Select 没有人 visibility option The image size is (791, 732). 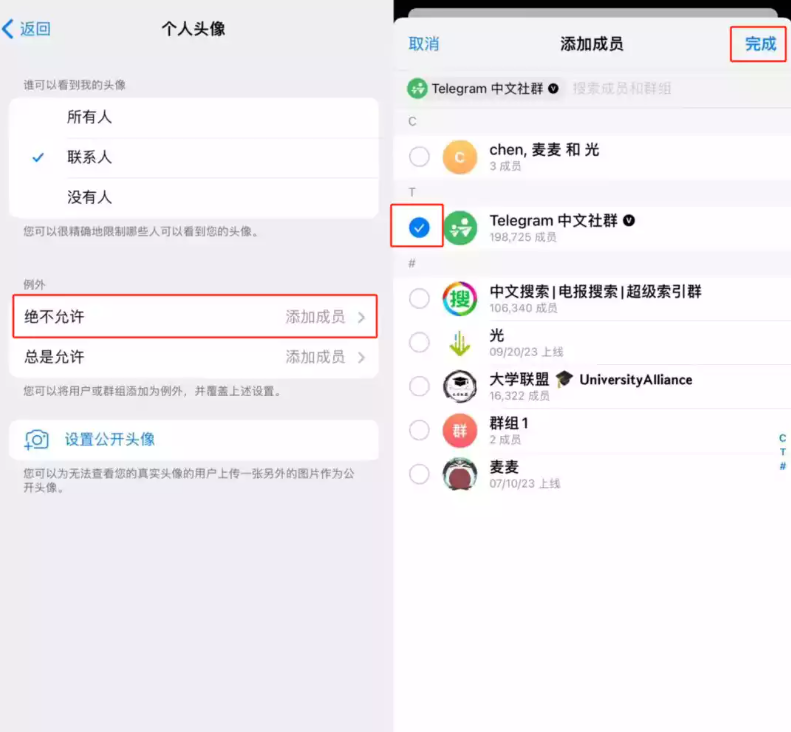(194, 197)
